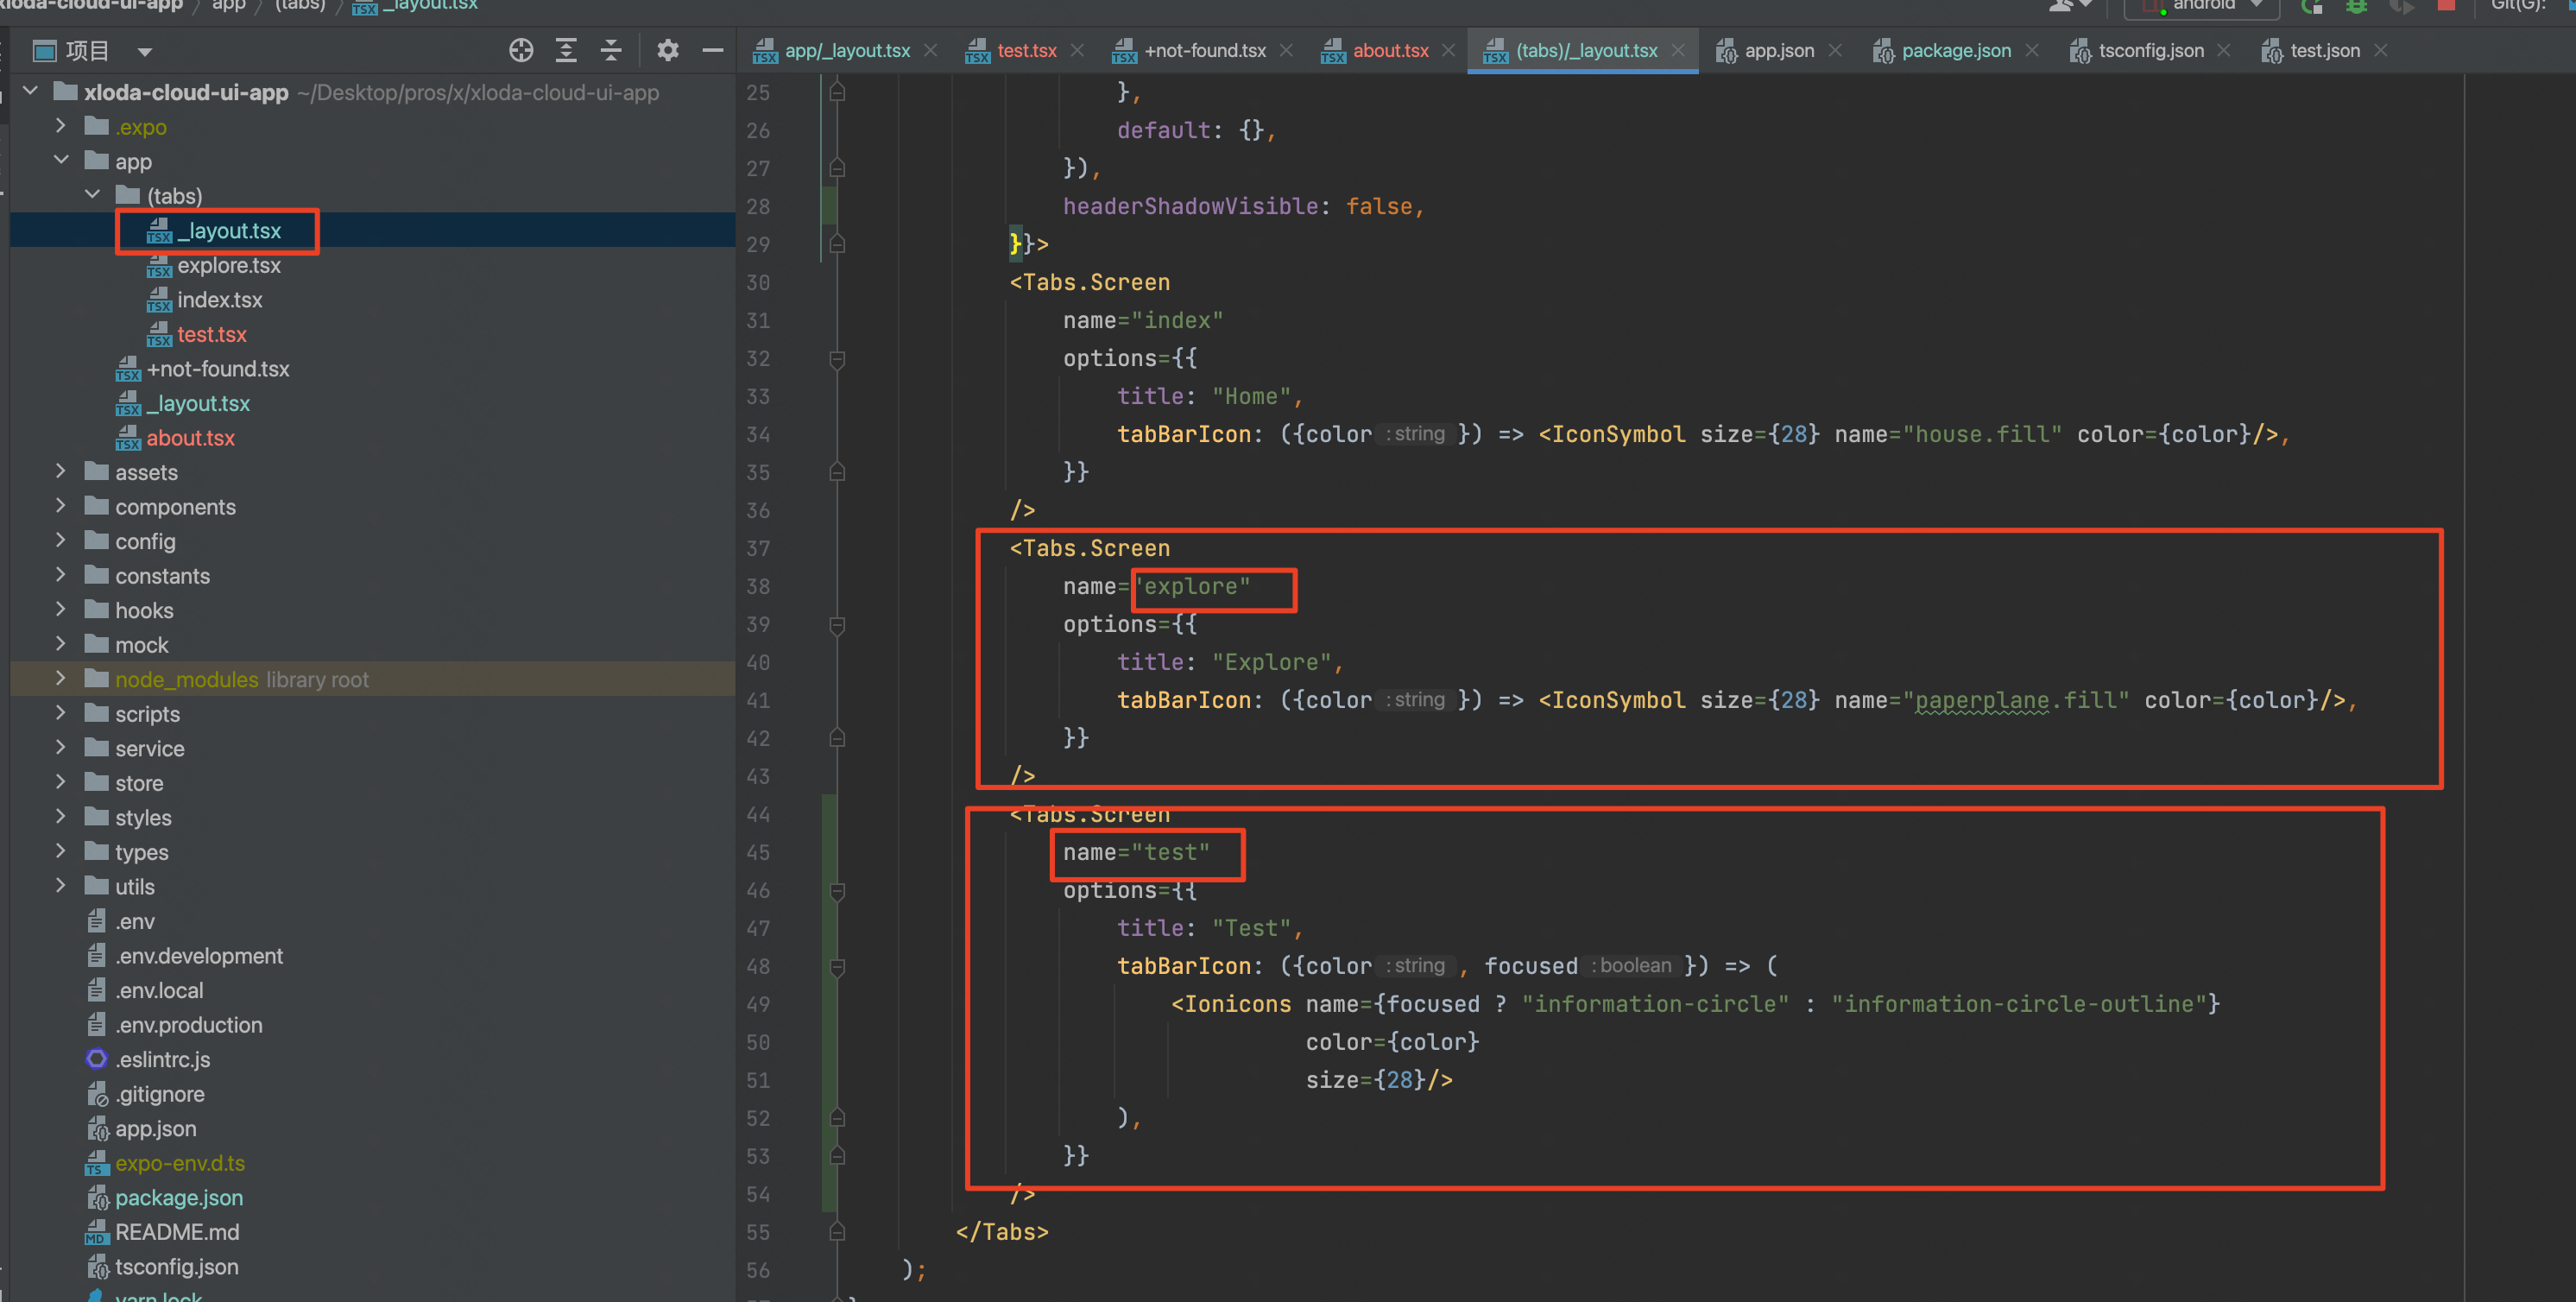The image size is (2576, 1302).
Task: Open the 项目 project view dropdown
Action: (x=145, y=52)
